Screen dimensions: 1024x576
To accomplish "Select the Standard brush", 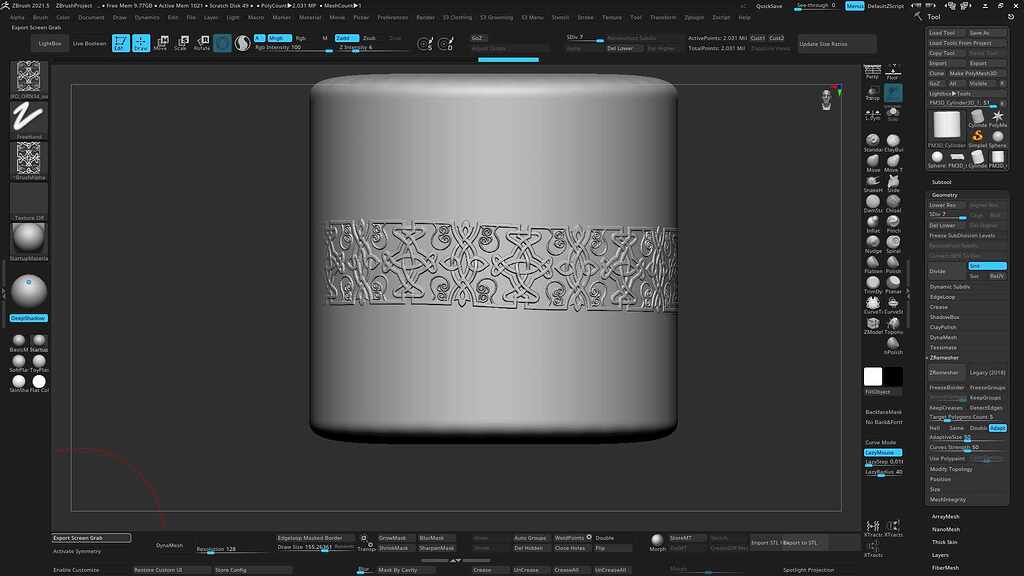I will [871, 140].
